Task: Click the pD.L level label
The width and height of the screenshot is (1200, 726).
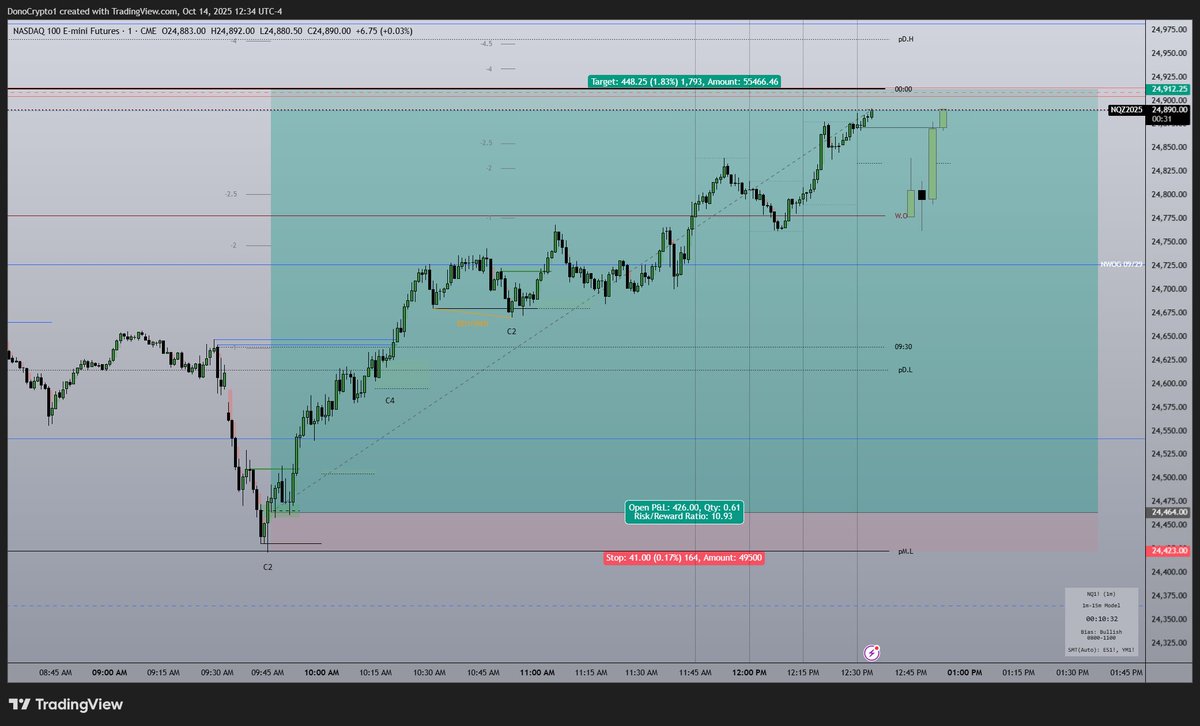Action: pyautogui.click(x=905, y=370)
